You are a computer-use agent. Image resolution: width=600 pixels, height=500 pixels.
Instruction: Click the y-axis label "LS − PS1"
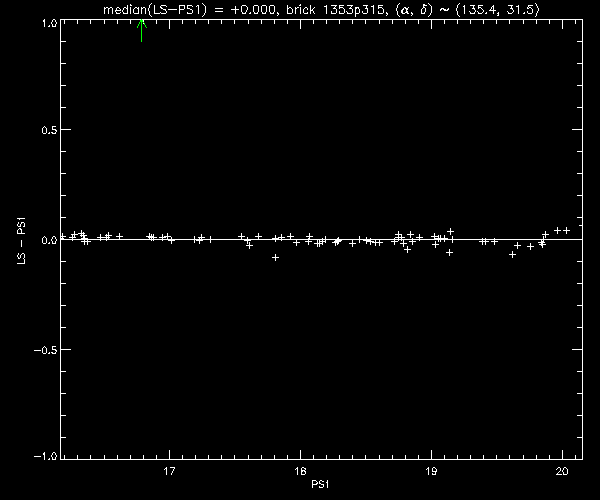click(x=21, y=241)
